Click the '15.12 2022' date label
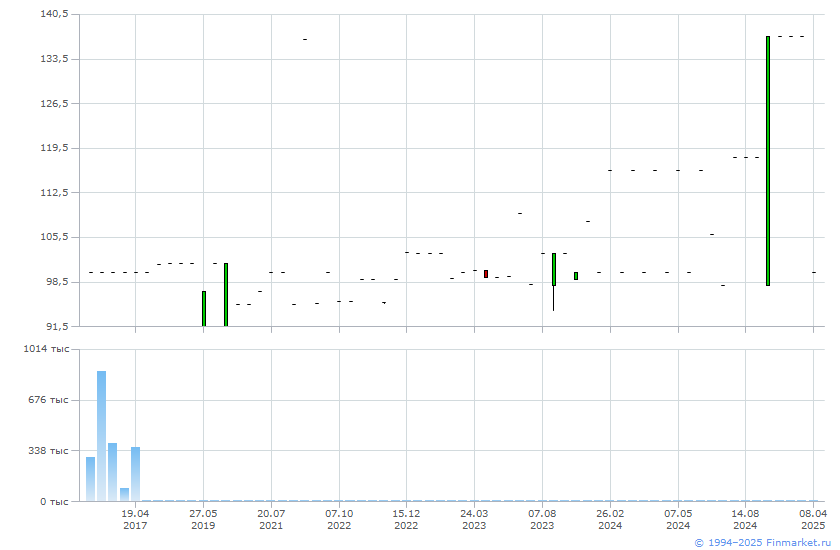The width and height of the screenshot is (840, 550). point(406,519)
